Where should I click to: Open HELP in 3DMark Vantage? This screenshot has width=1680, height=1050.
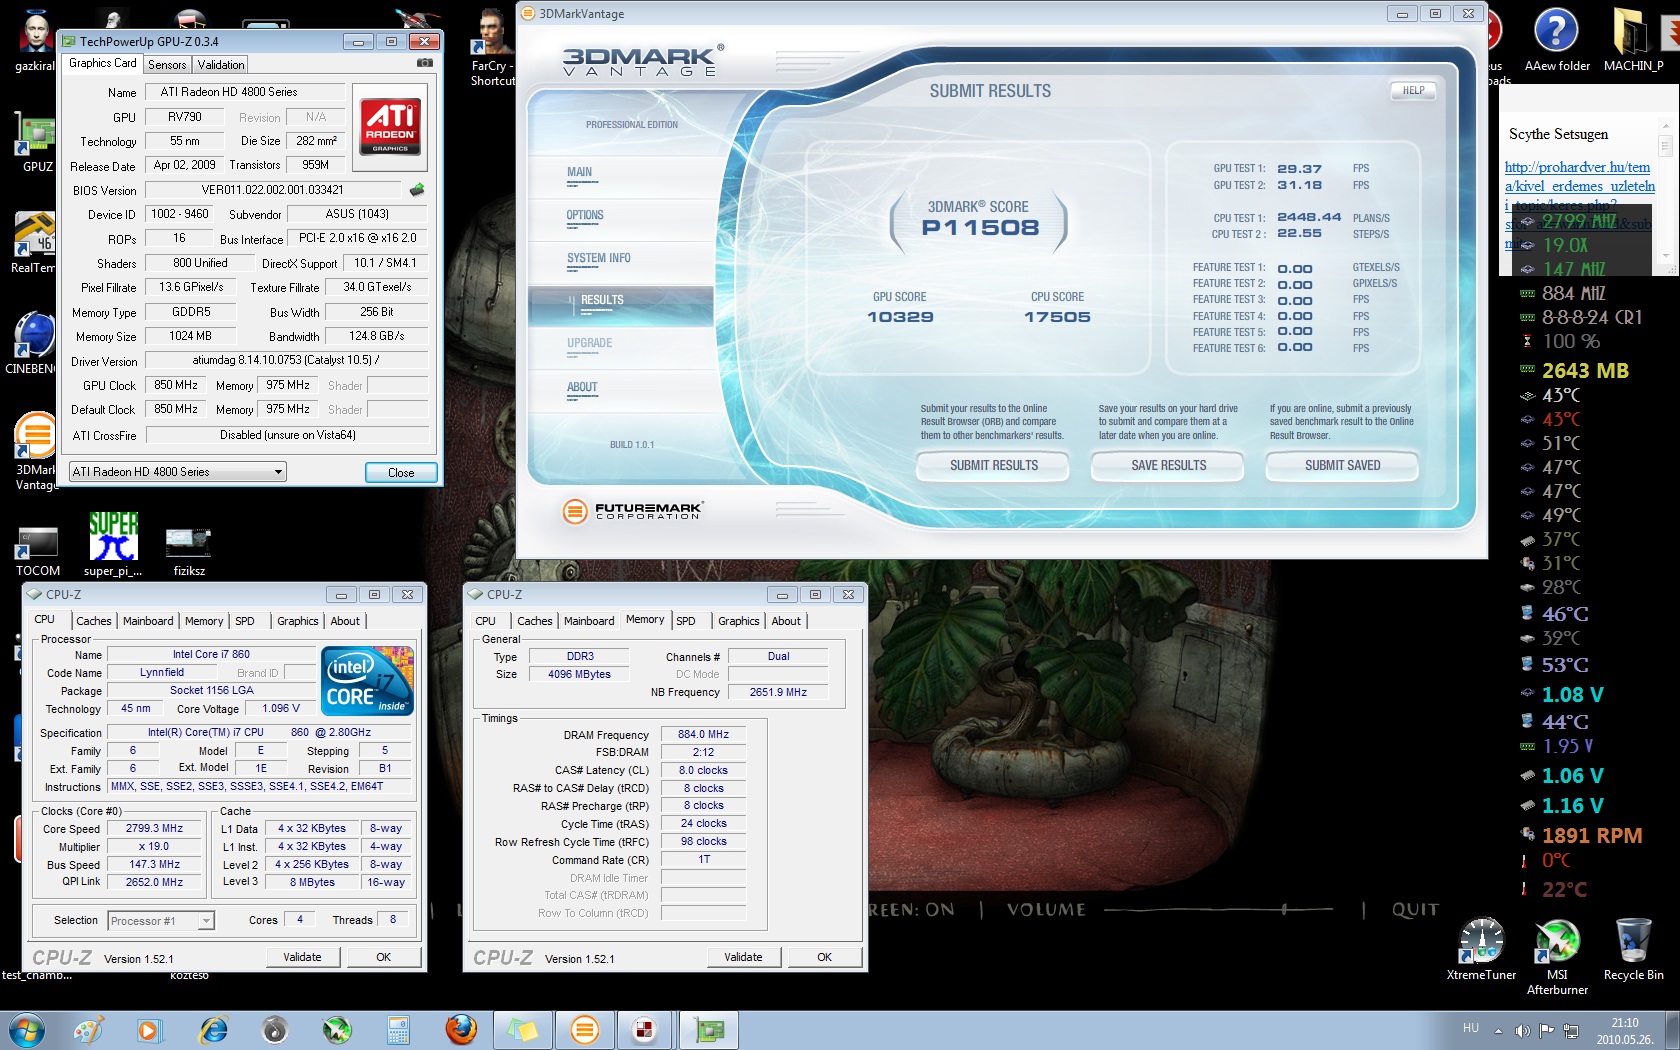1413,91
